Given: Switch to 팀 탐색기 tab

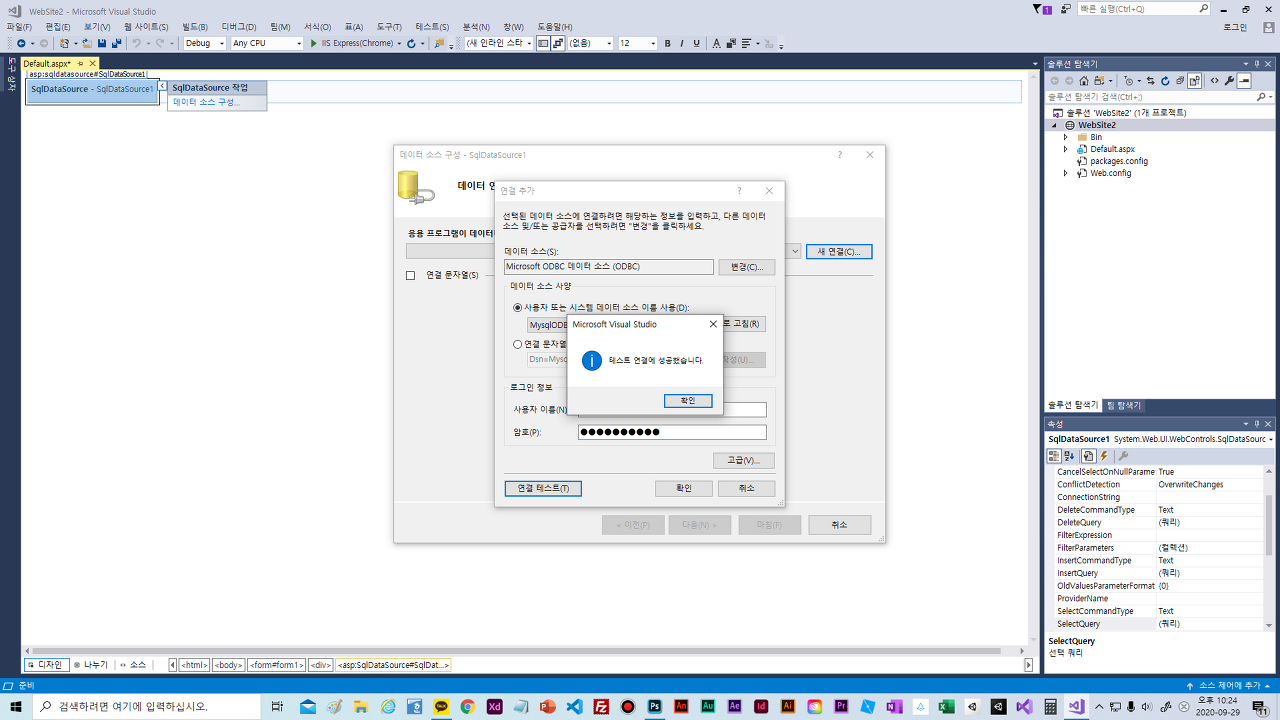Looking at the screenshot, I should pyautogui.click(x=1123, y=405).
